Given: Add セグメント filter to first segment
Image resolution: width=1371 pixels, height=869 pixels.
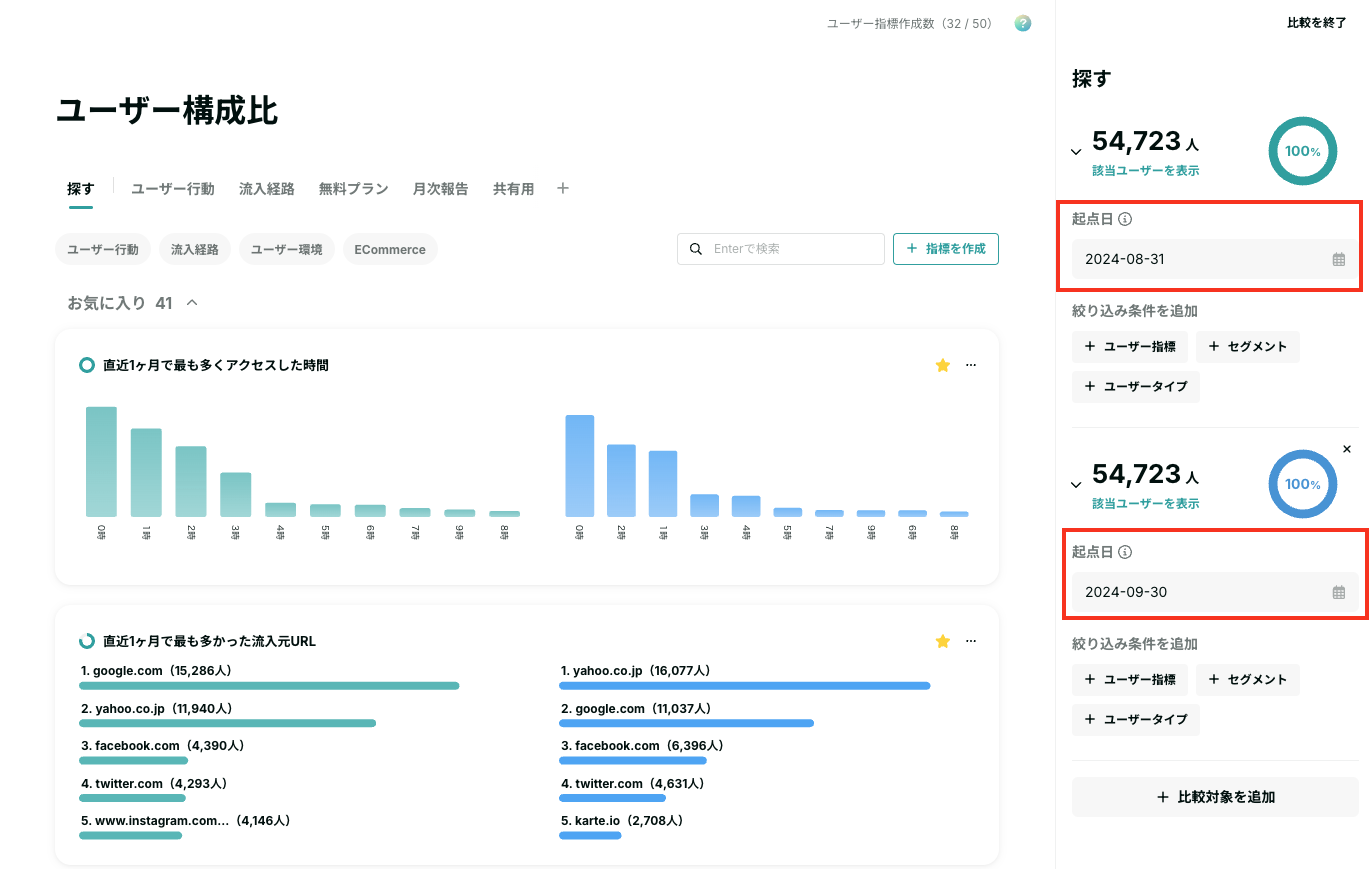Looking at the screenshot, I should tap(1248, 347).
